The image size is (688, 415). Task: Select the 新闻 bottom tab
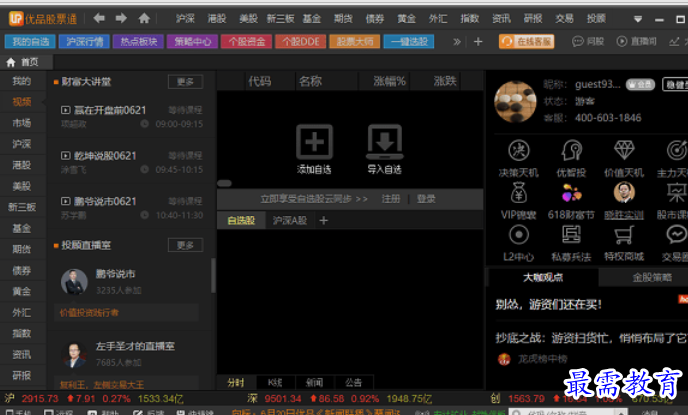pyautogui.click(x=315, y=383)
